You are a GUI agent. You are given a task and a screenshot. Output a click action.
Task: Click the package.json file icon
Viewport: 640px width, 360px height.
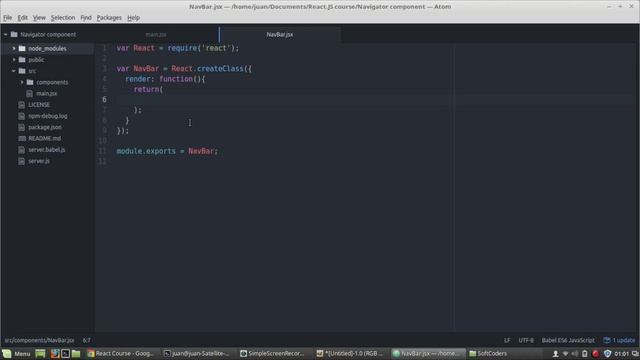[x=22, y=127]
